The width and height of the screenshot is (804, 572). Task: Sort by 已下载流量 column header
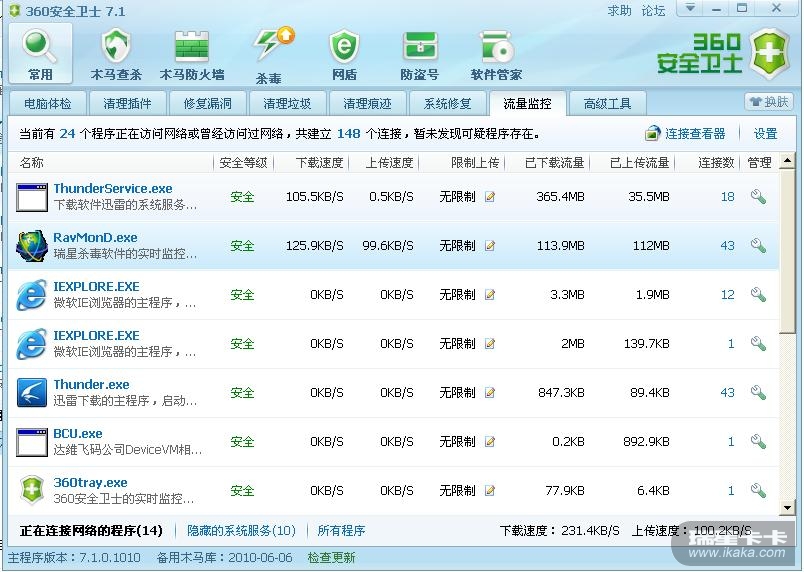(x=554, y=163)
